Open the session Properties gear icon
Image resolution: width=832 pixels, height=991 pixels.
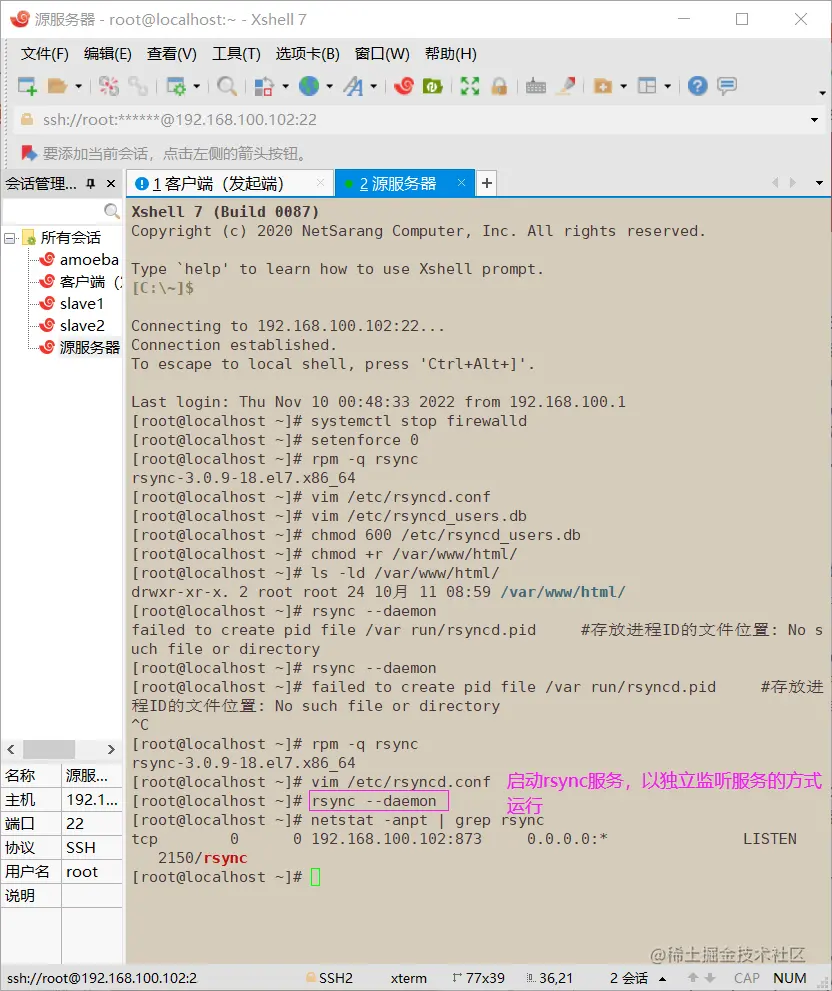click(176, 86)
